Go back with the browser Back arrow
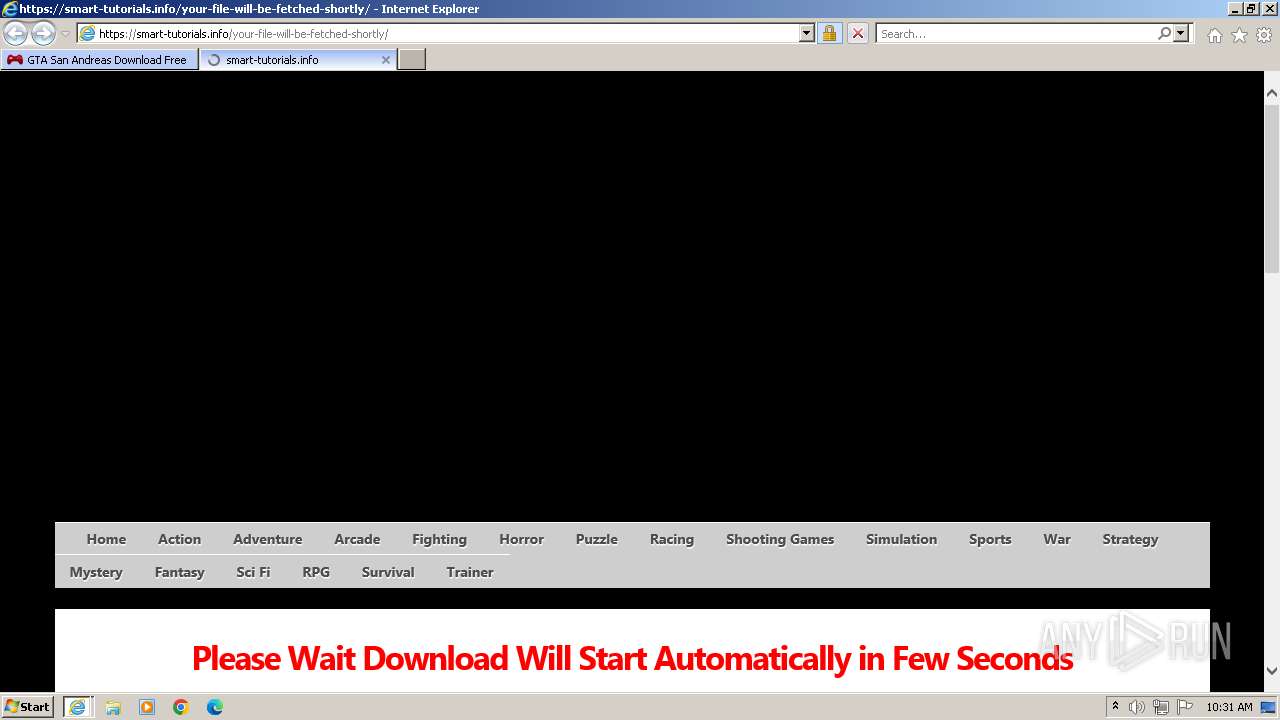Image resolution: width=1280 pixels, height=720 pixels. (16, 33)
